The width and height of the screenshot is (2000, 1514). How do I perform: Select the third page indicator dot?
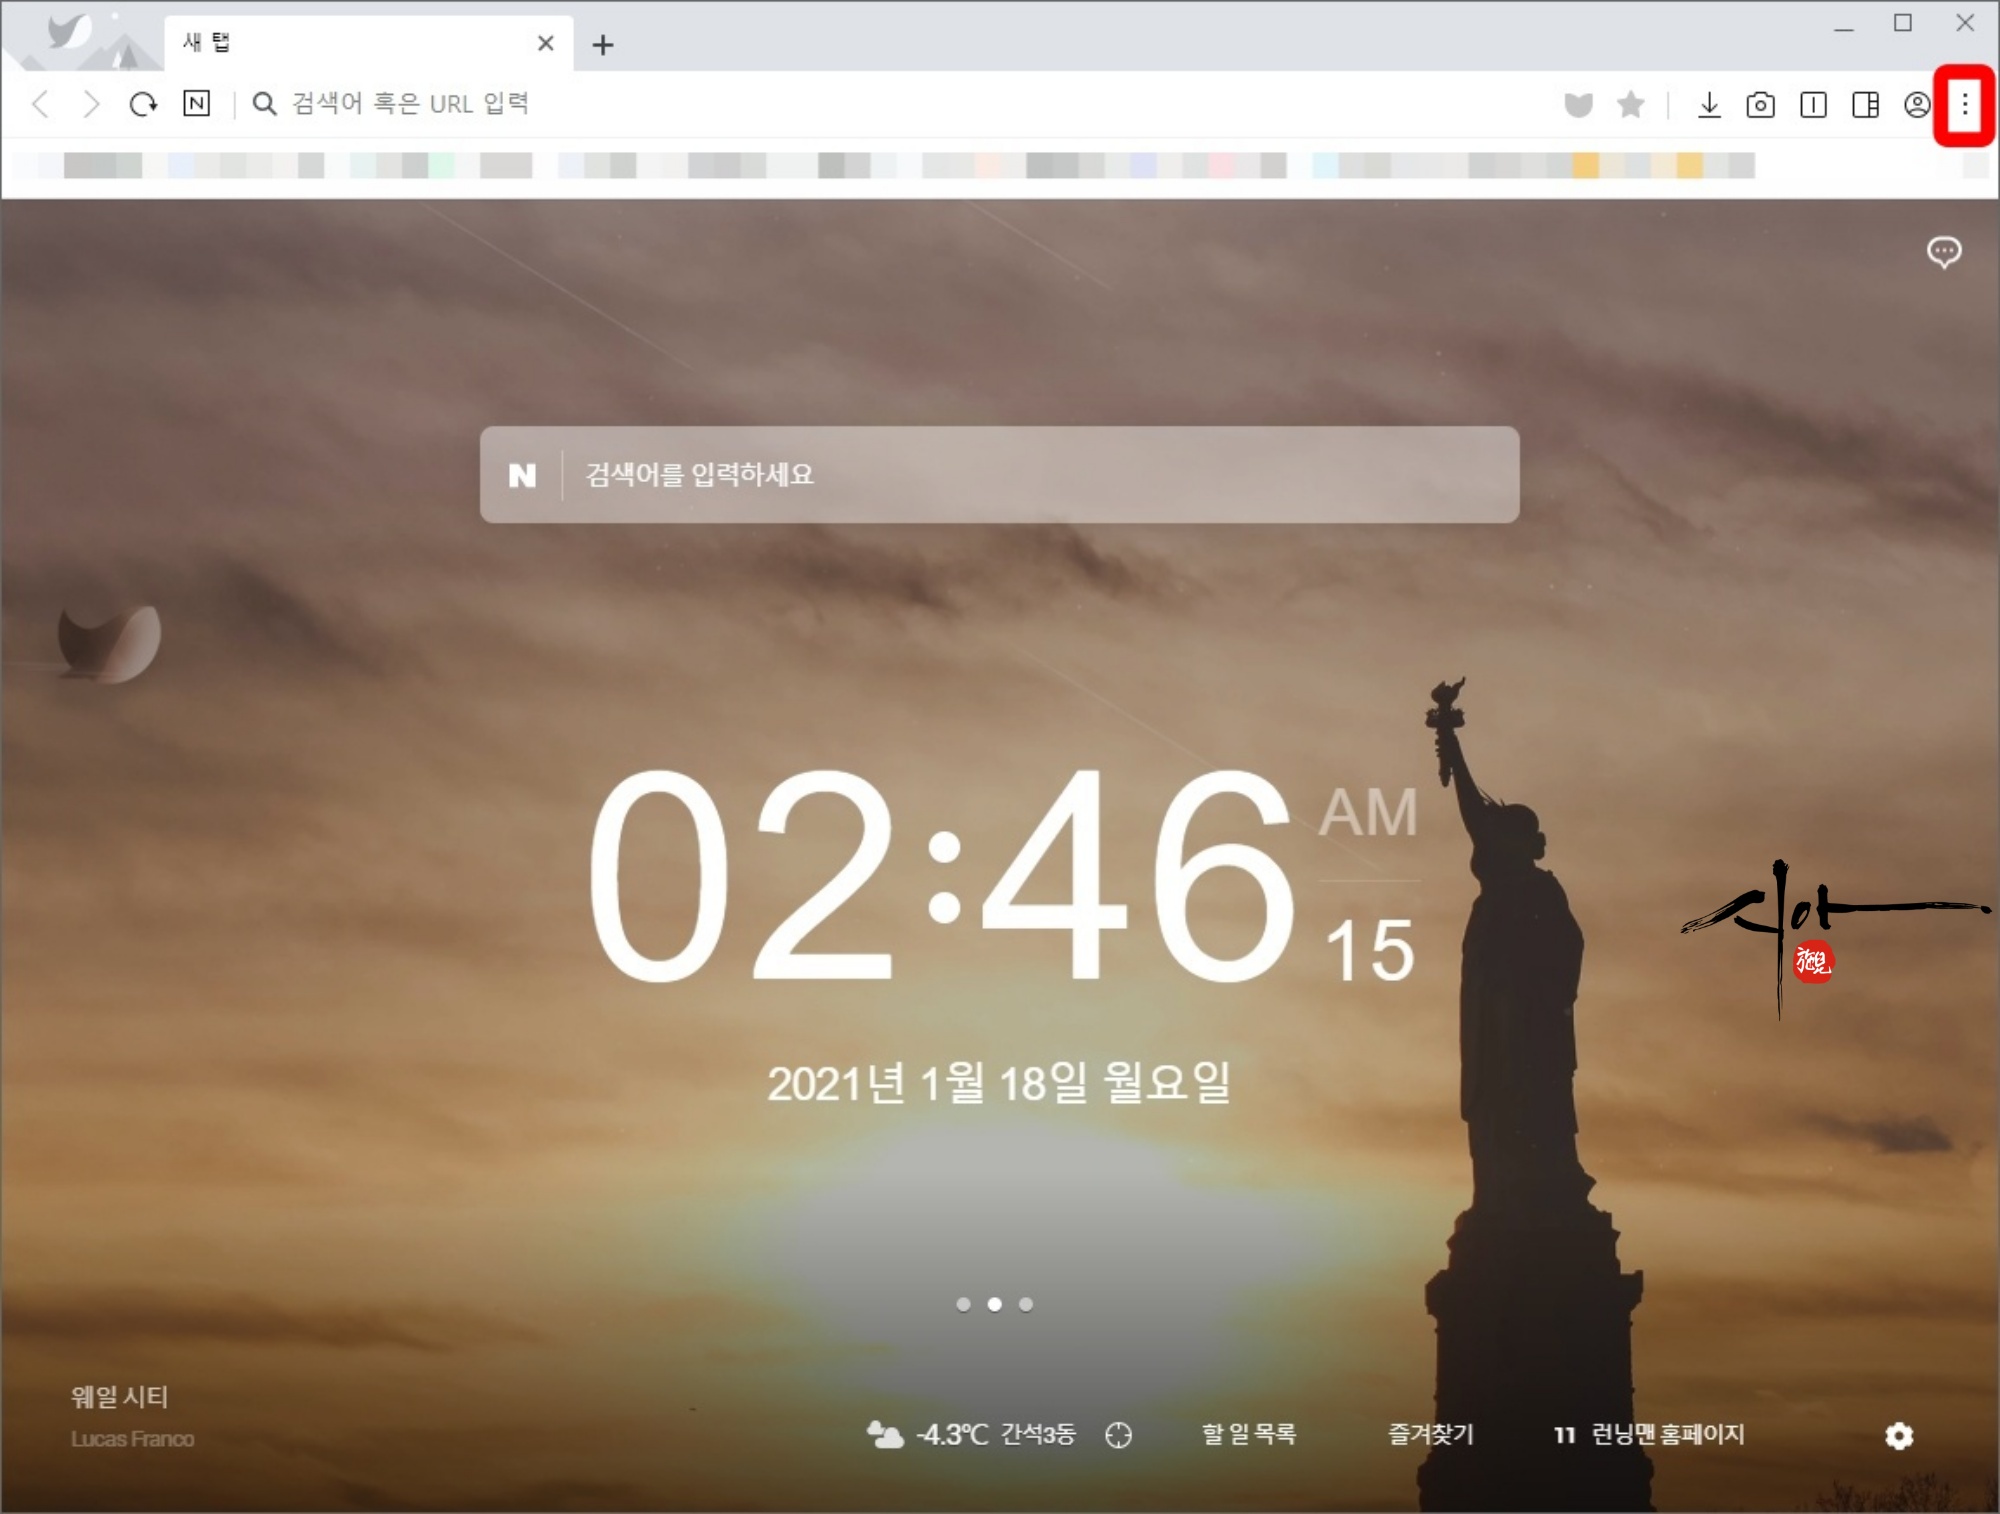click(x=1026, y=1304)
